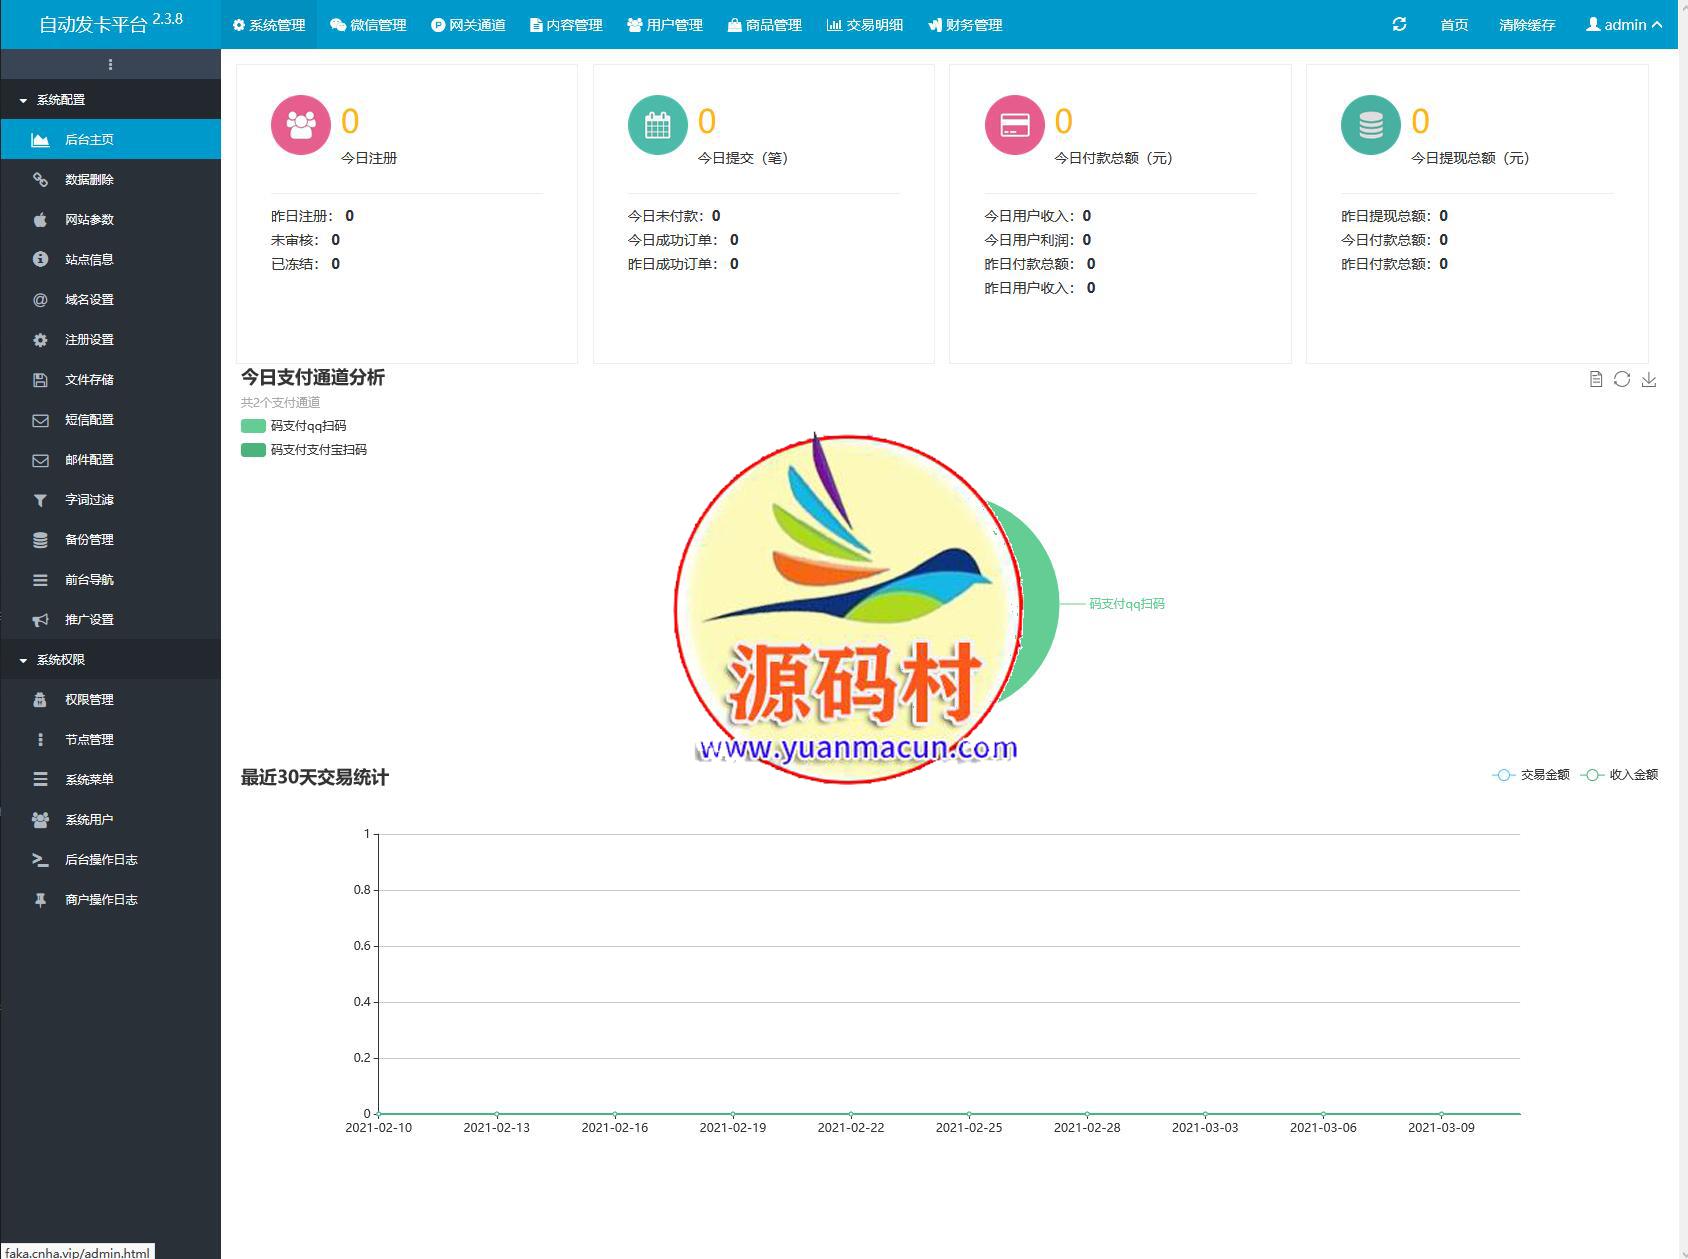Viewport: 1688px width, 1259px height.
Task: Click the calendar icon for 今日提交
Action: [x=657, y=125]
